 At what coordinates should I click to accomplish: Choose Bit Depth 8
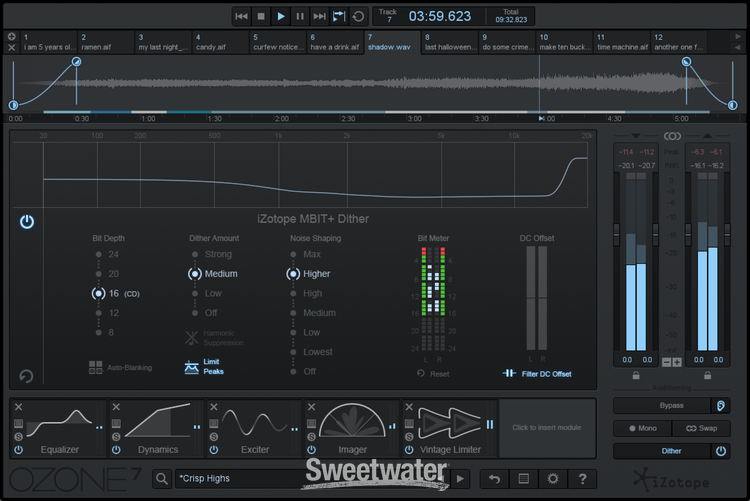pos(106,332)
